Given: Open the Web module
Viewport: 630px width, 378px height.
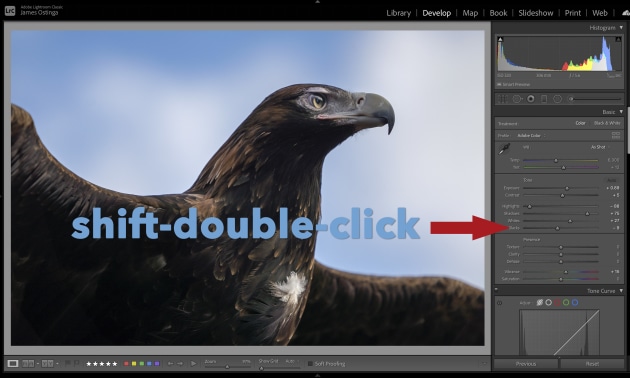Looking at the screenshot, I should pos(600,13).
